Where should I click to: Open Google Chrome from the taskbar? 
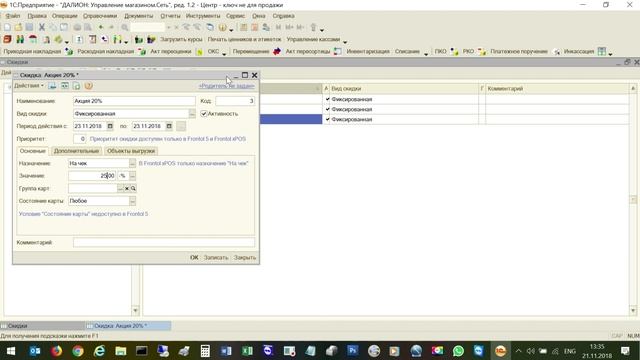[78, 351]
